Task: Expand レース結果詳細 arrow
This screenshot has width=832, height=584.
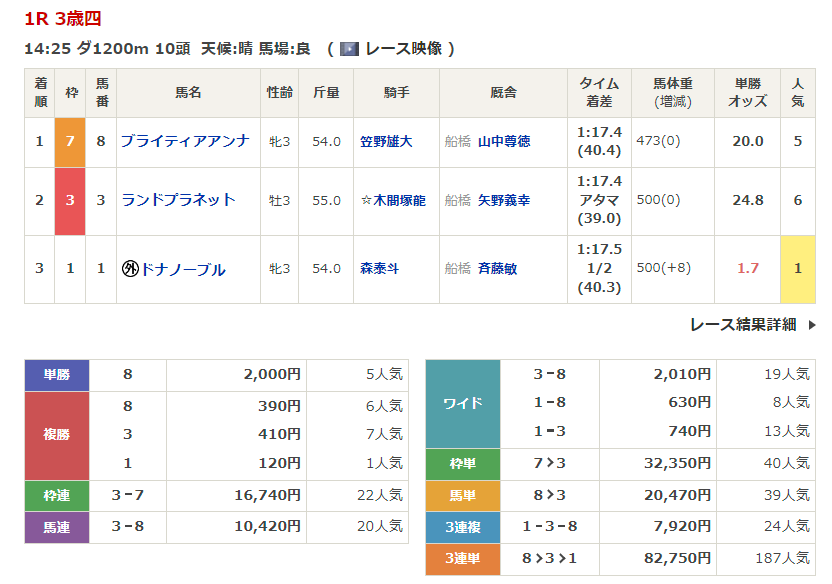Action: tap(812, 325)
